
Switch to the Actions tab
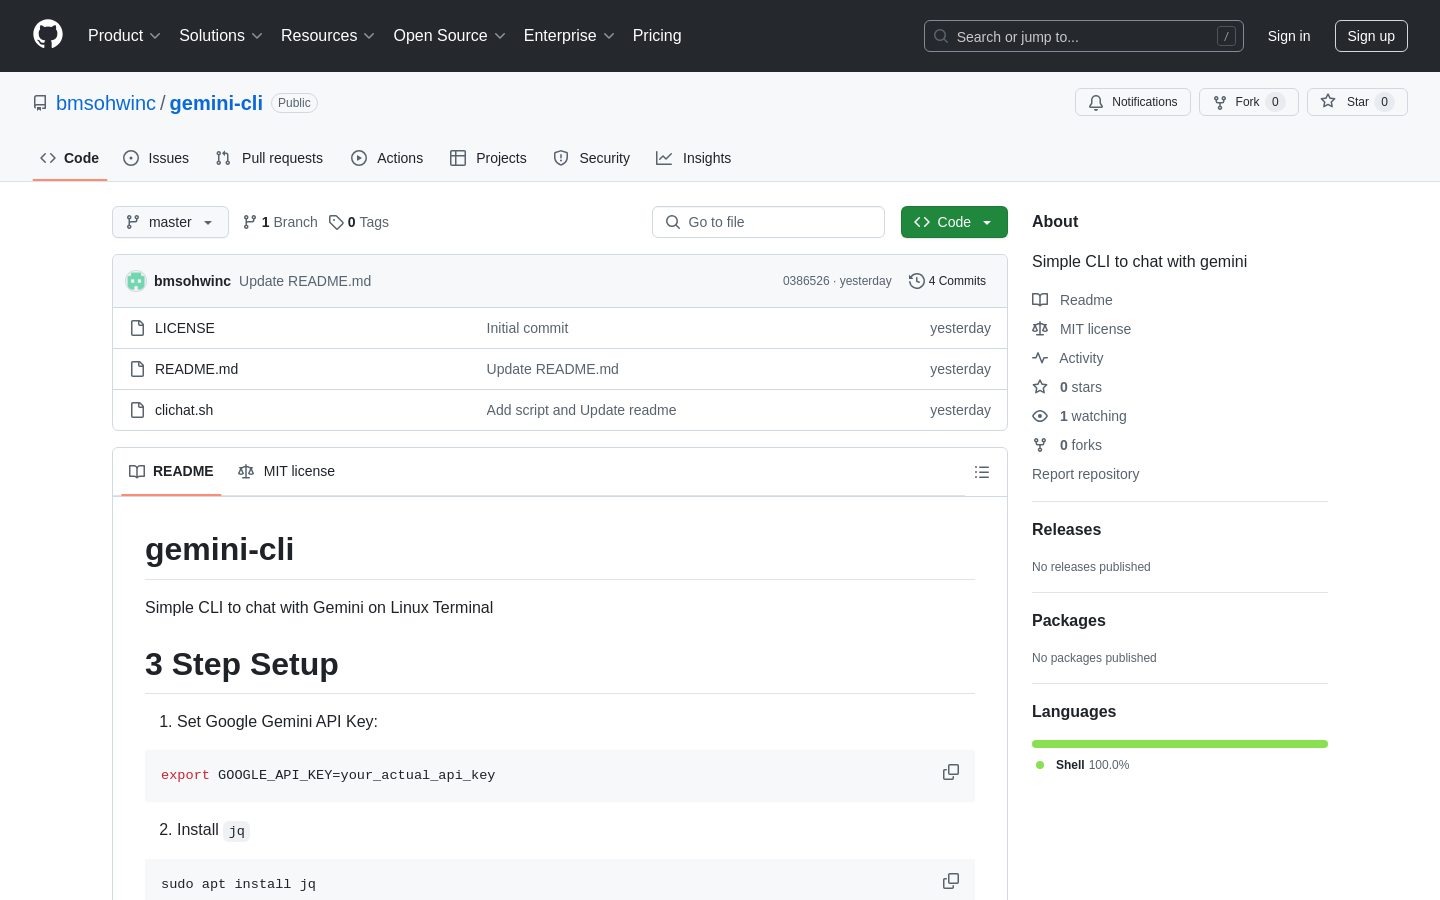(x=387, y=158)
